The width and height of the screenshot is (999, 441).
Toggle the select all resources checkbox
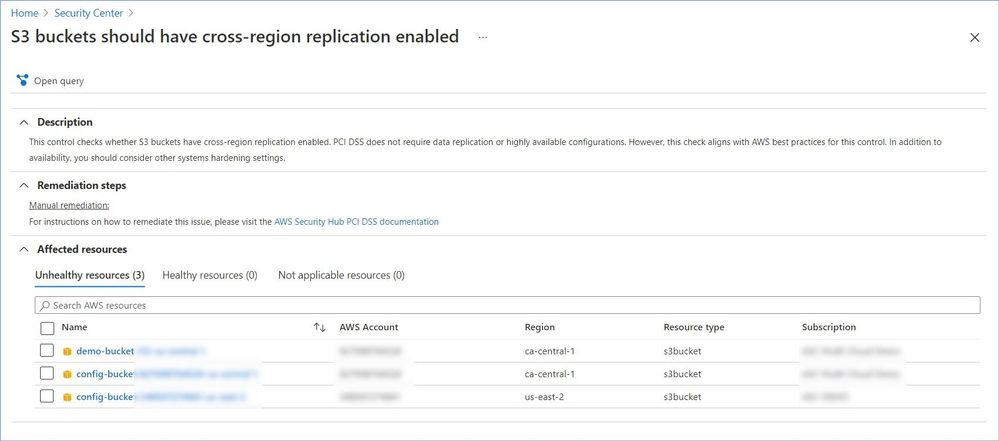click(47, 327)
